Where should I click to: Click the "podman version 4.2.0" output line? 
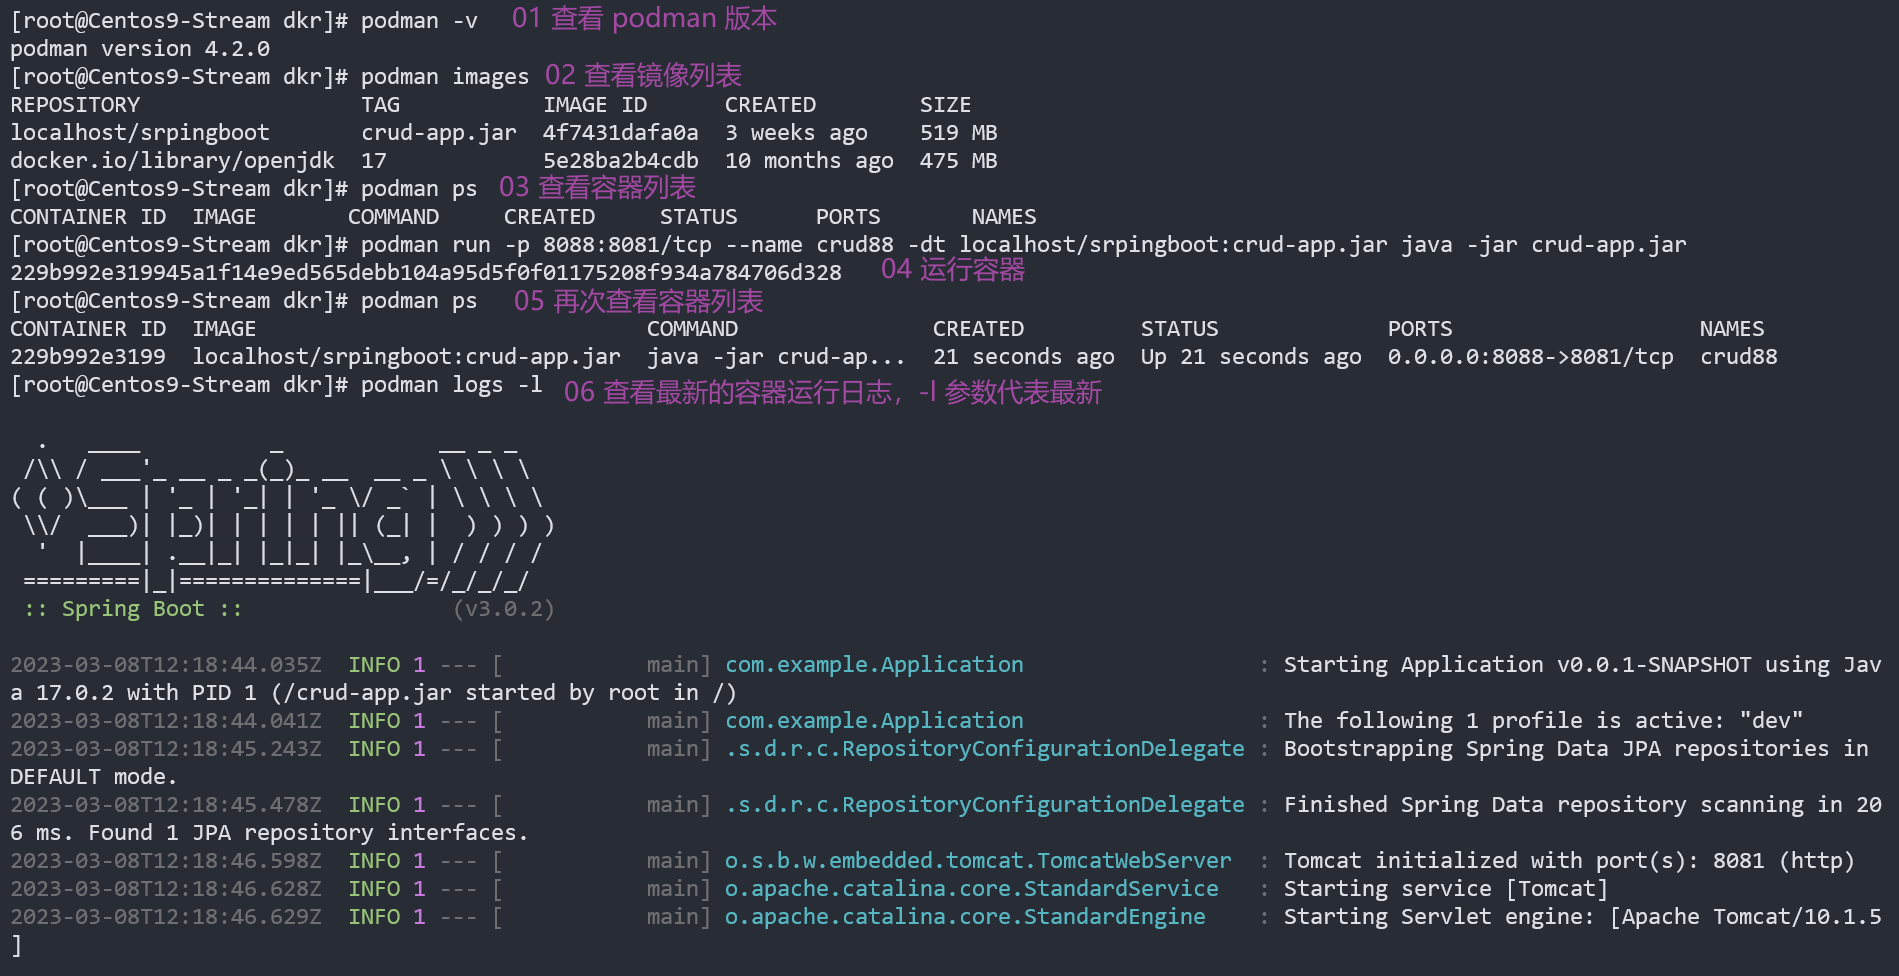click(x=140, y=49)
